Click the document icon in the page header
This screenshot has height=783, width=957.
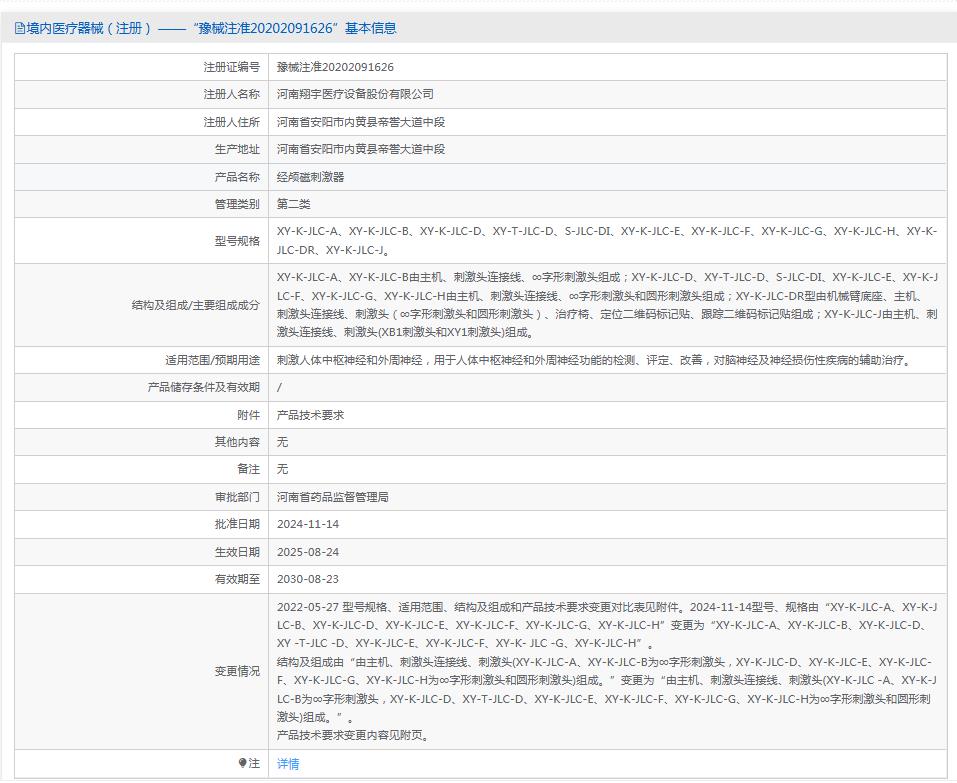point(20,28)
